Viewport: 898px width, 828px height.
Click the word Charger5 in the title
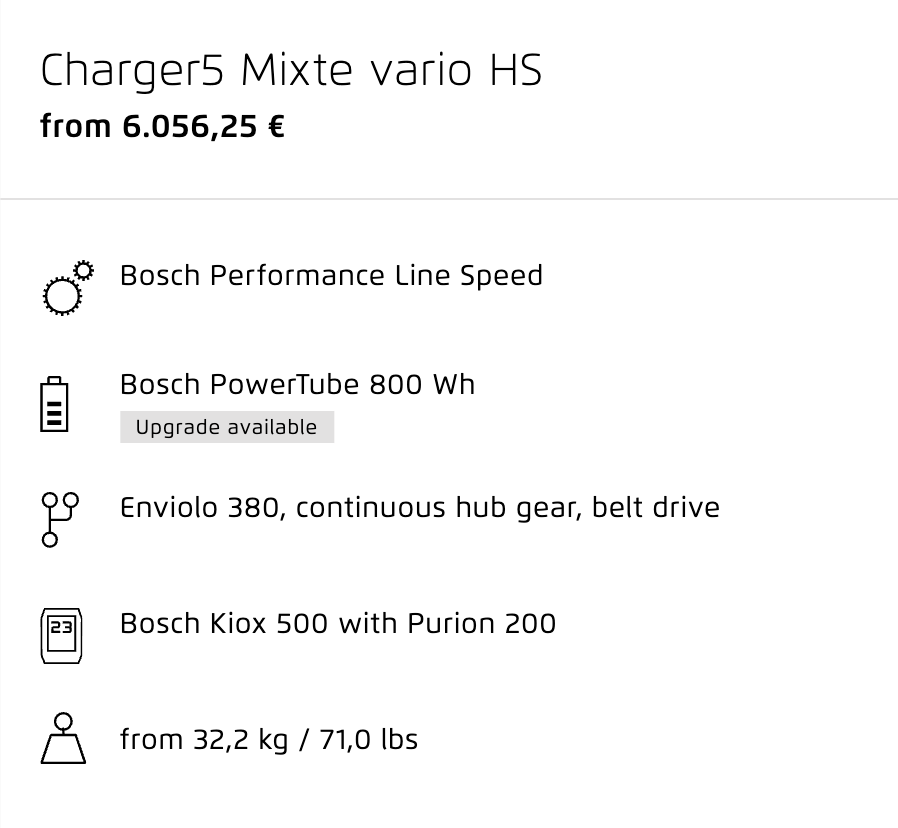coord(132,71)
